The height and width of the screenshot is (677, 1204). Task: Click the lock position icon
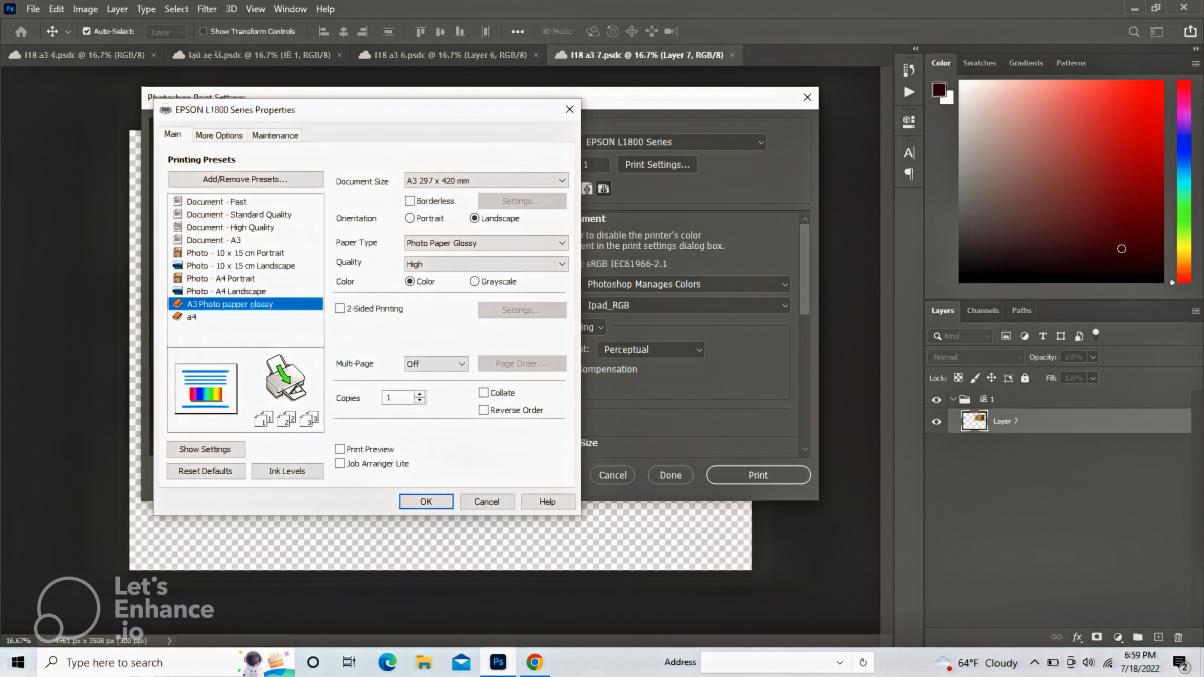point(991,378)
